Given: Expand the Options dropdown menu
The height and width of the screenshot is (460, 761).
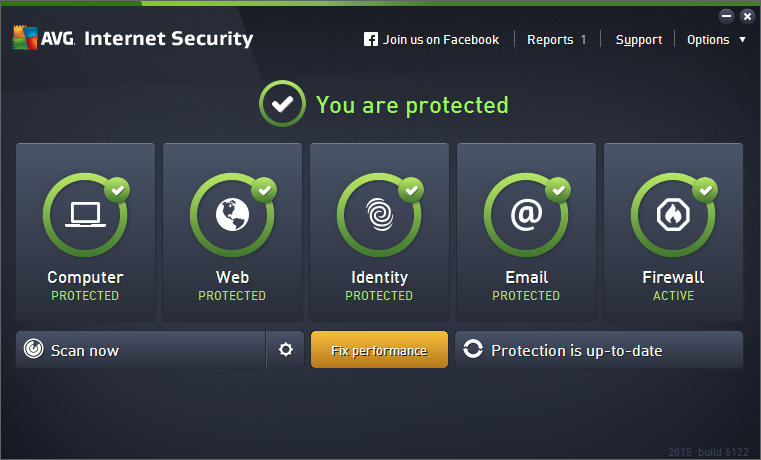Looking at the screenshot, I should [716, 40].
